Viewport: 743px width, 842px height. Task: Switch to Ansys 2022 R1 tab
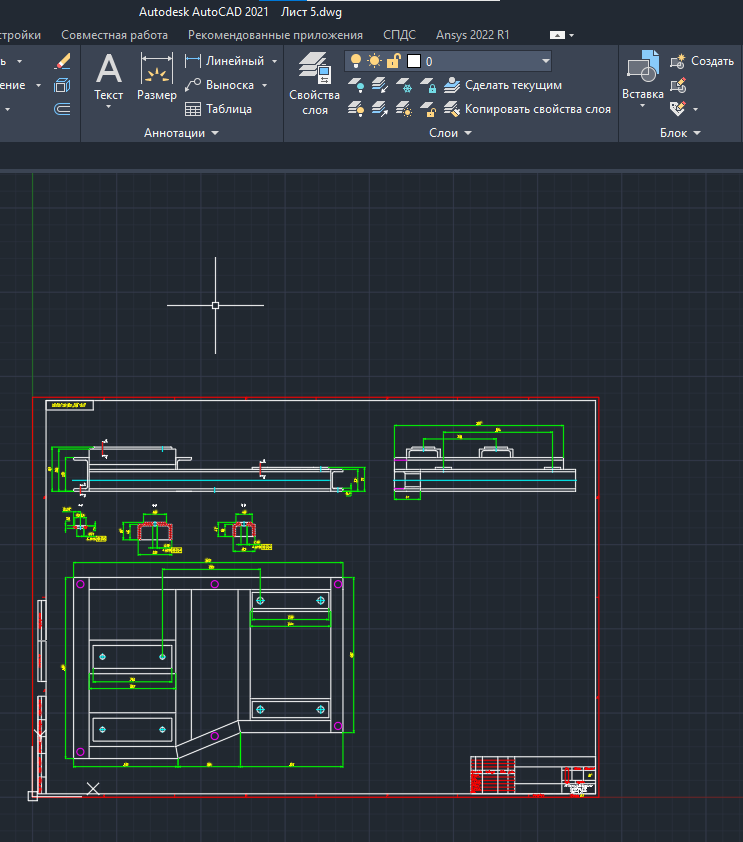point(473,34)
